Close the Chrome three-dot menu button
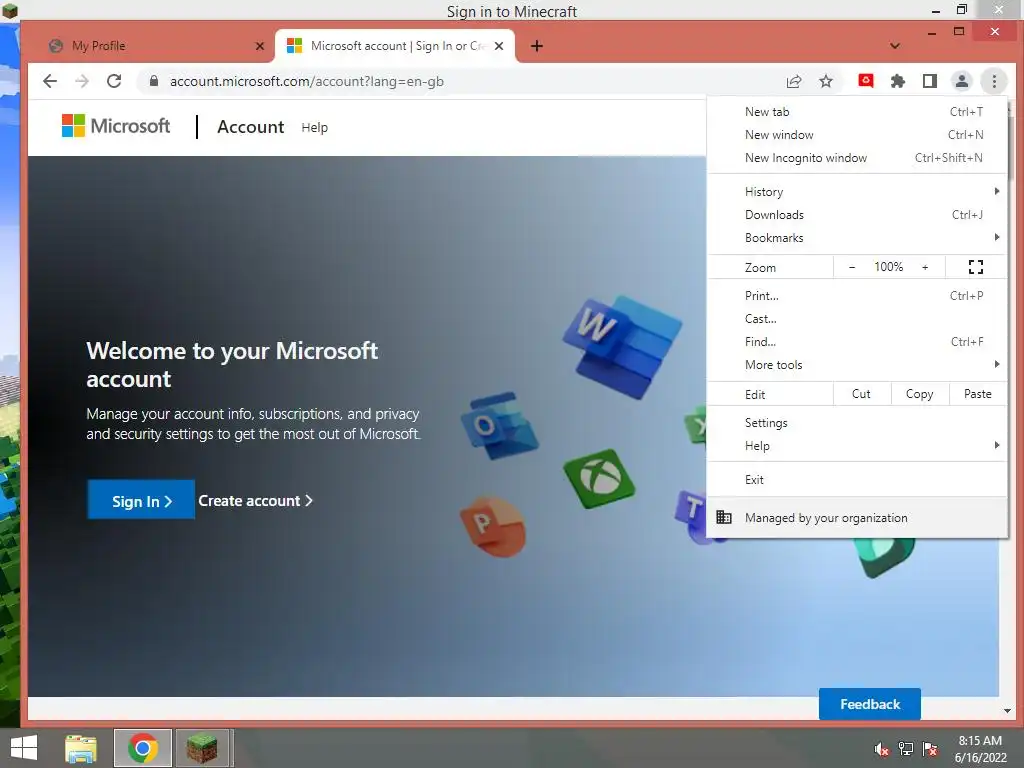Screen dimensions: 1024x768 994,81
